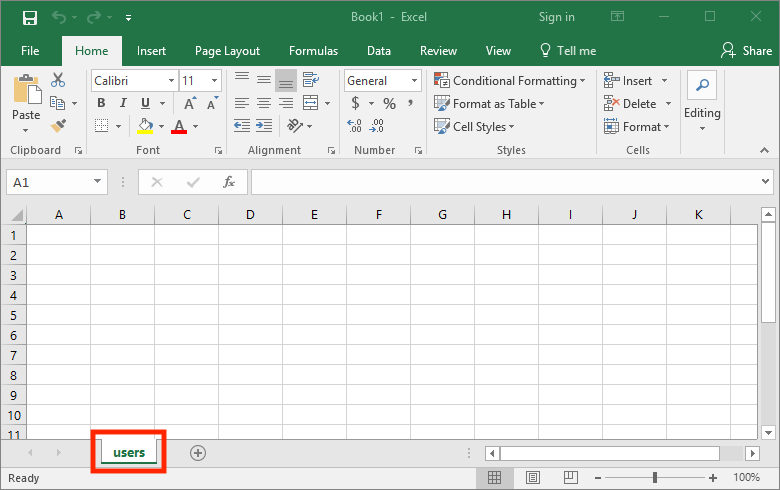Click the Fill Color yellow bucket
The width and height of the screenshot is (780, 490).
tap(145, 126)
